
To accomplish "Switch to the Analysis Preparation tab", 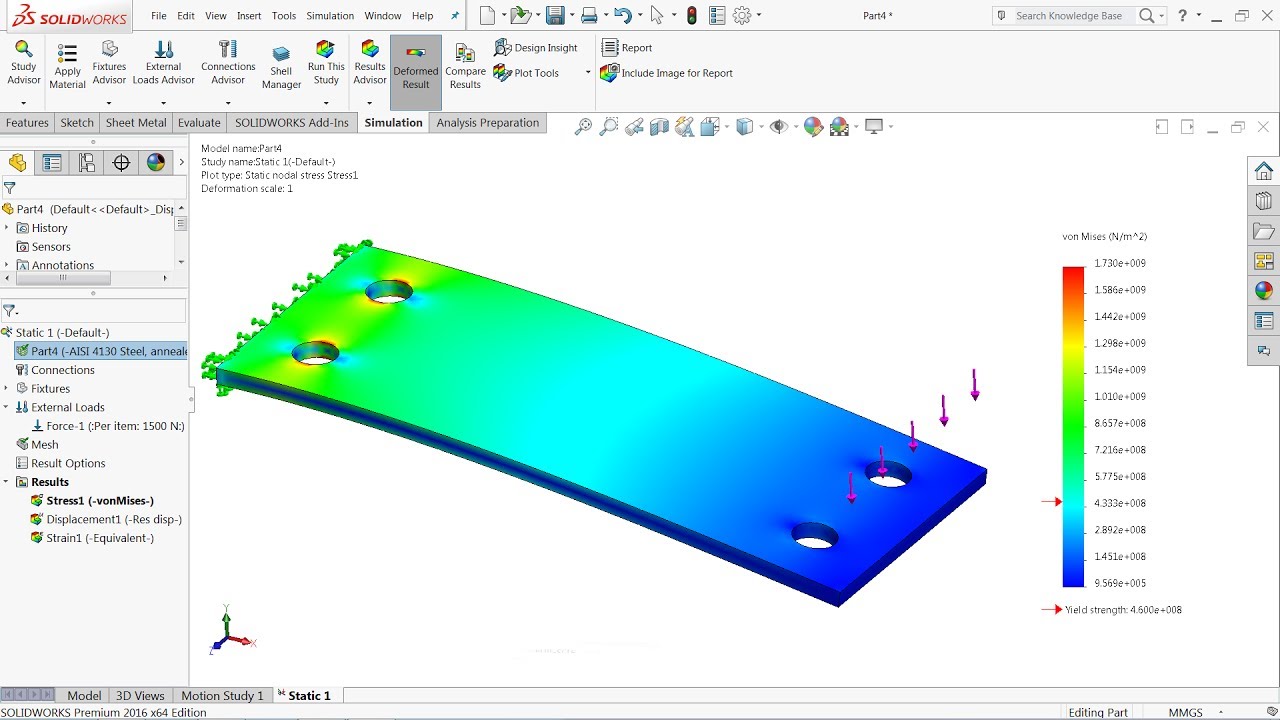I will 487,123.
